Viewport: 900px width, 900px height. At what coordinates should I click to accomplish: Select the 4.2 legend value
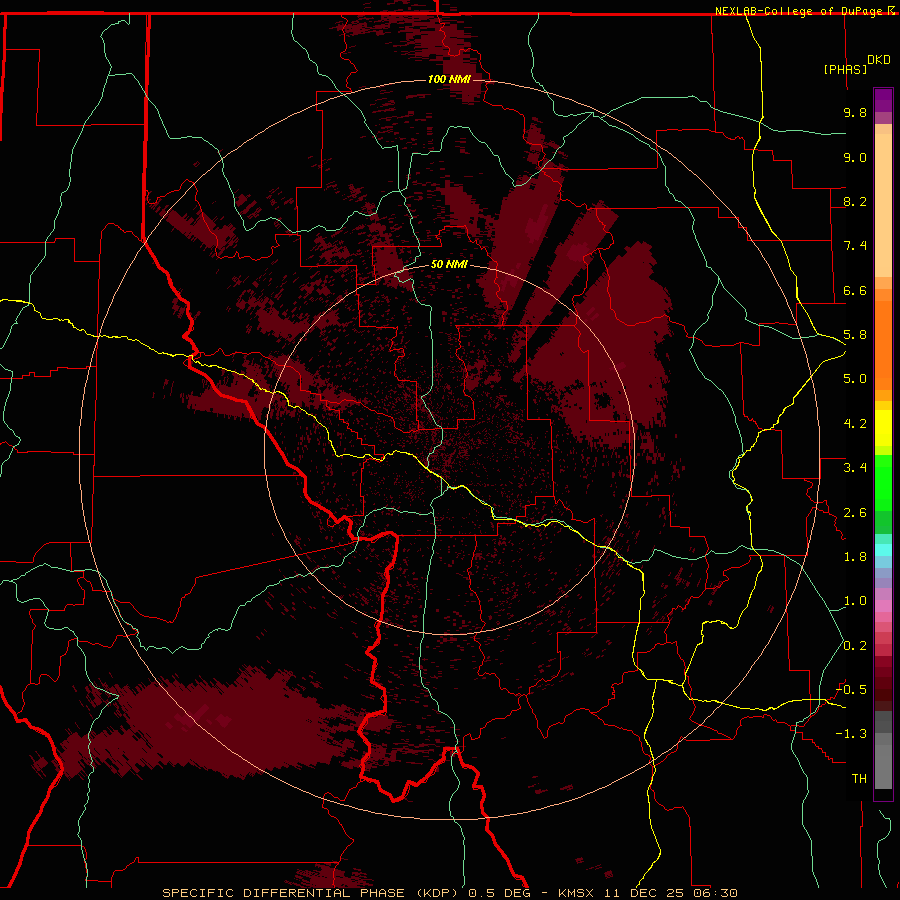click(x=855, y=424)
